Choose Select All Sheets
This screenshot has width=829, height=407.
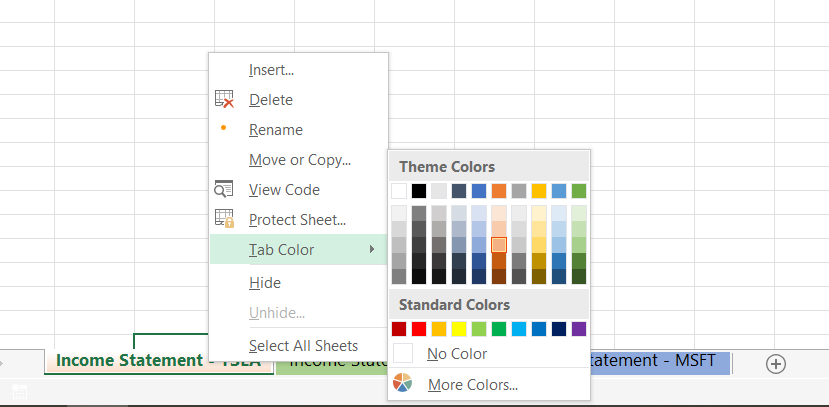tap(303, 346)
